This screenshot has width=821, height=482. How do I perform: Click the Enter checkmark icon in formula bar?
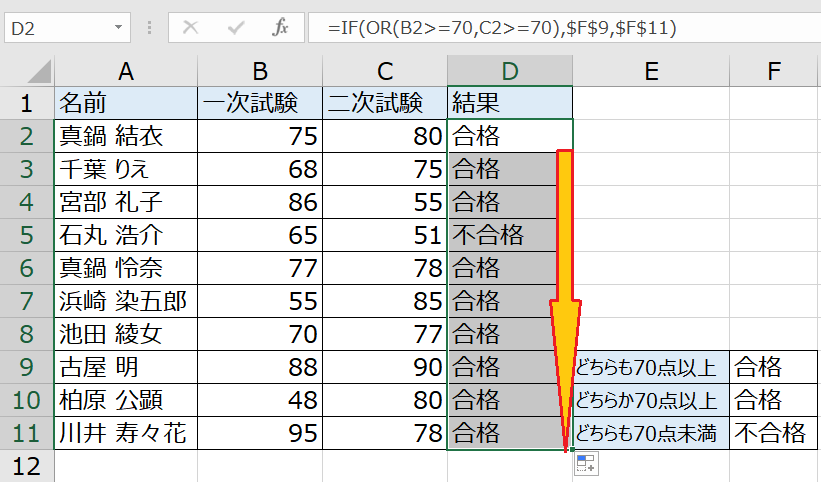(x=236, y=27)
